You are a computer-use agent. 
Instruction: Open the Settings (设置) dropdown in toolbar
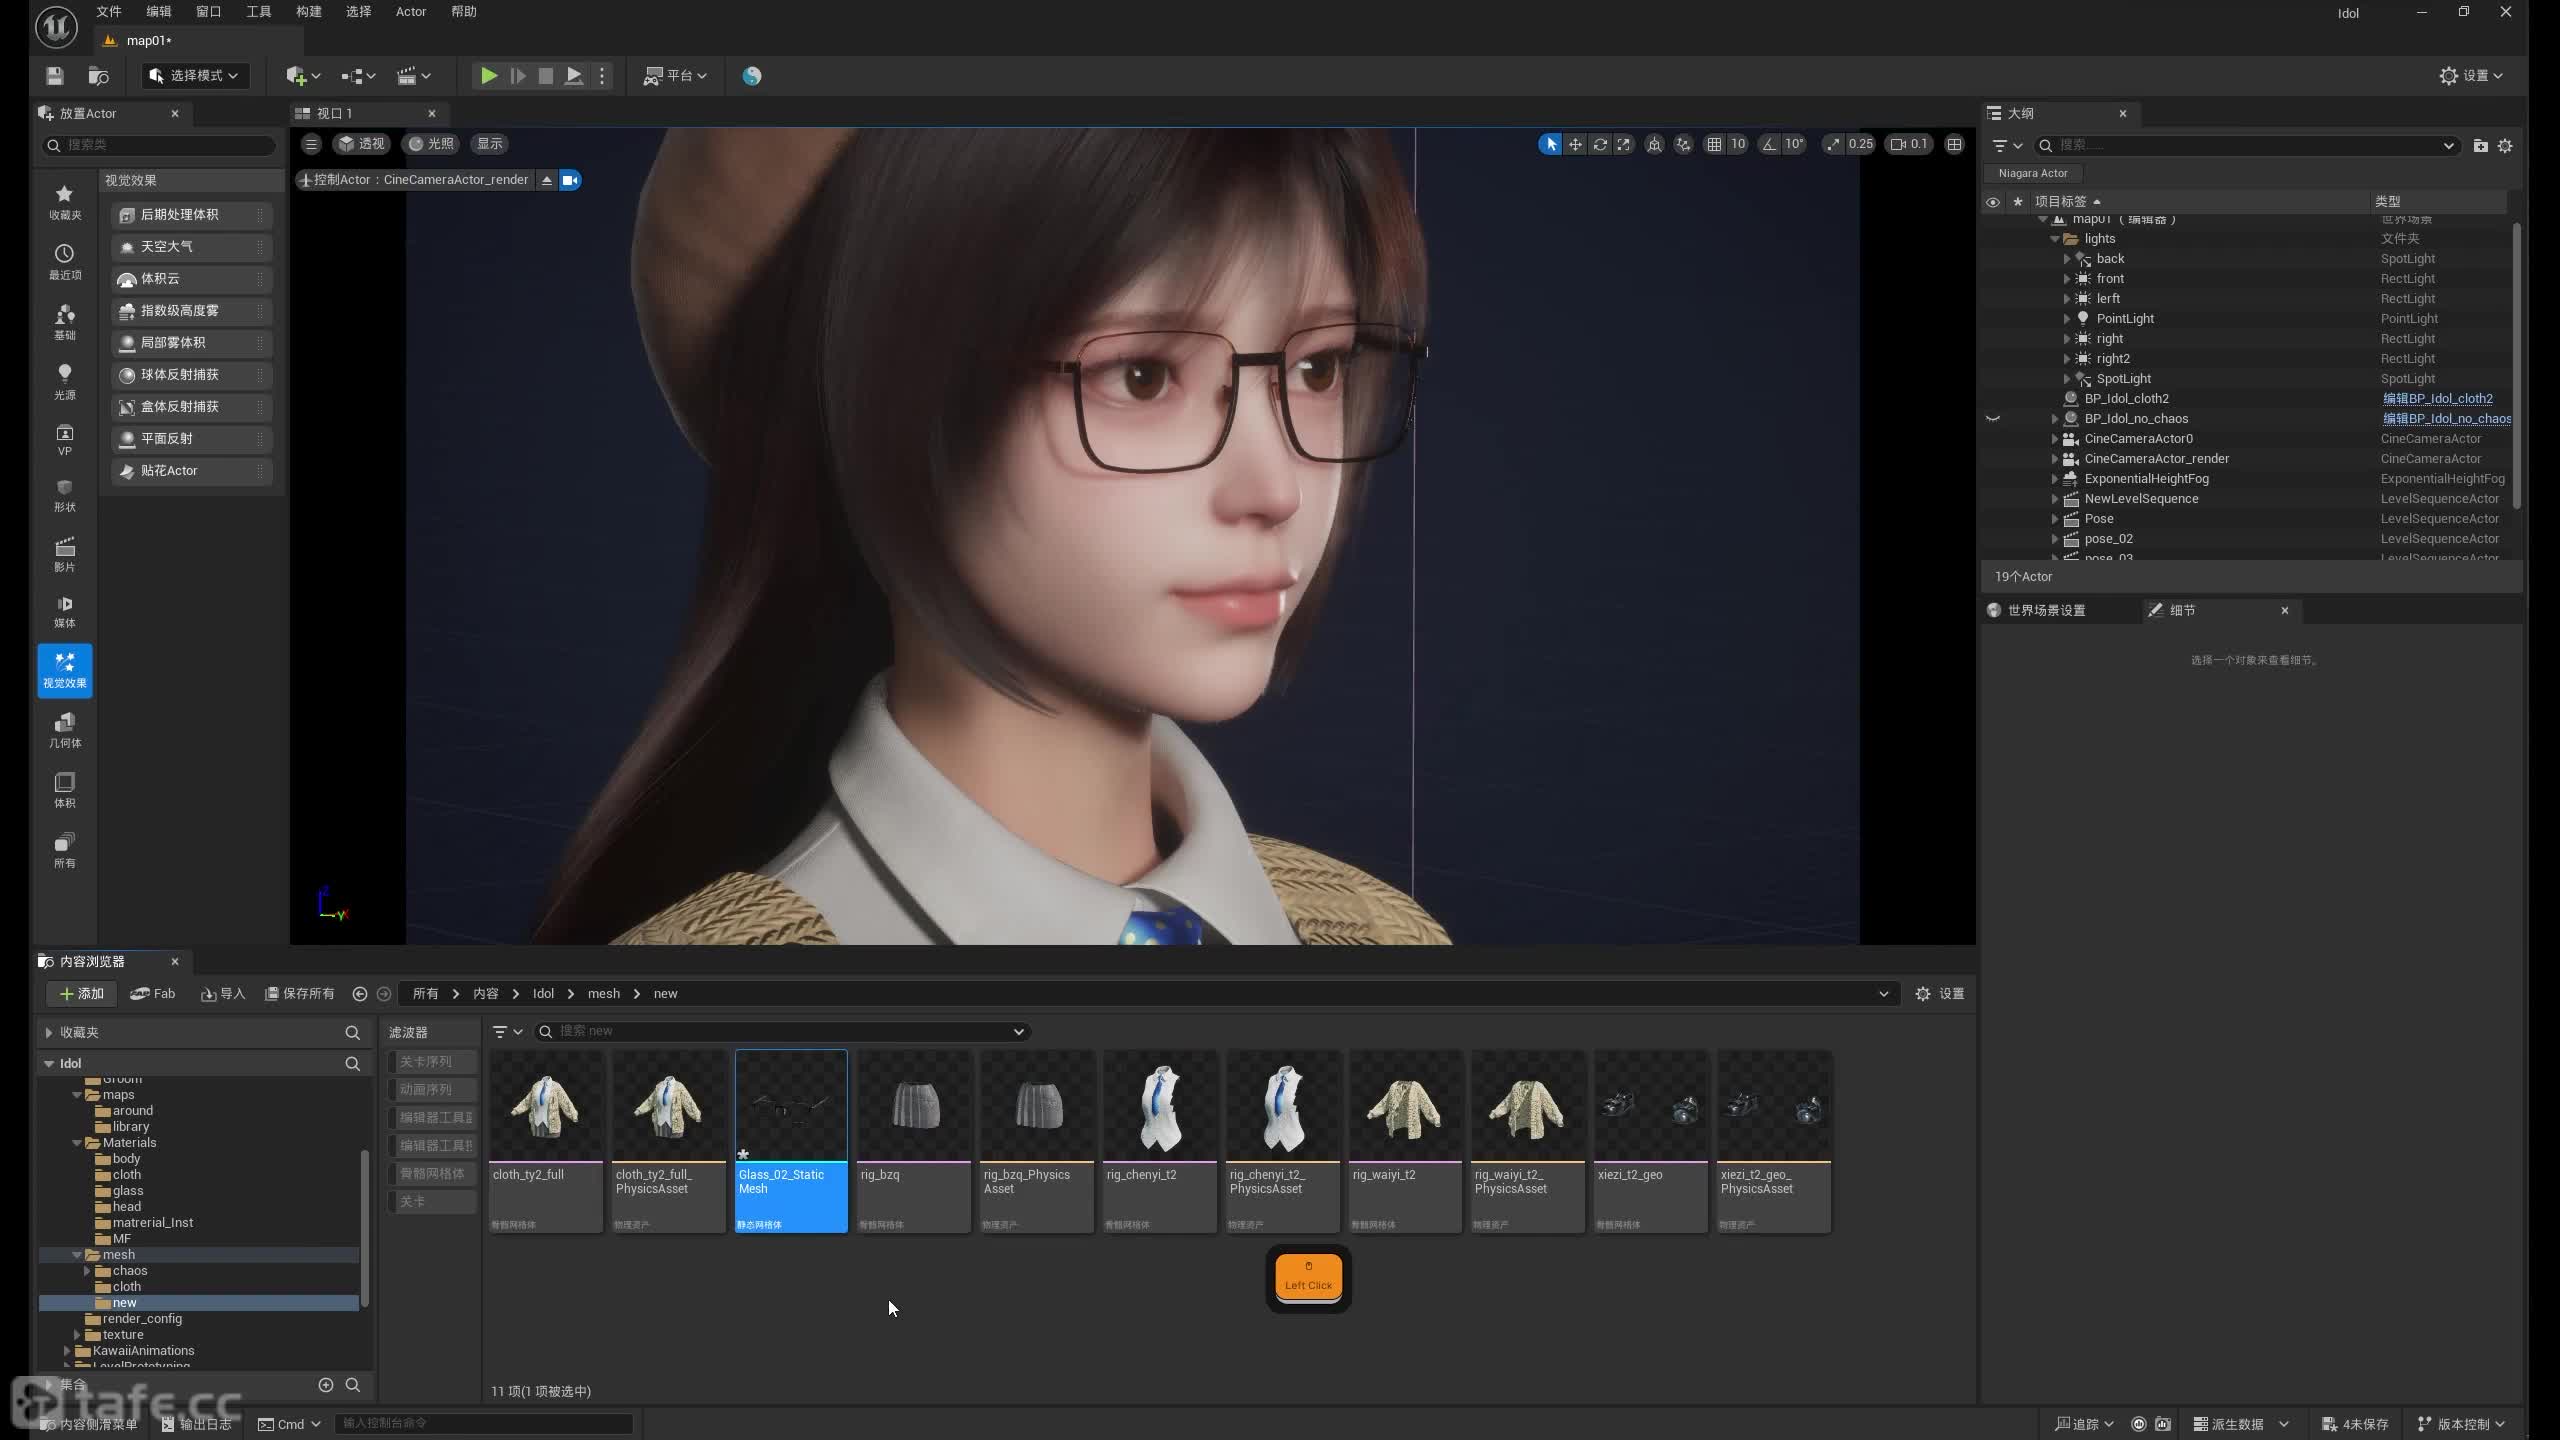point(2471,76)
